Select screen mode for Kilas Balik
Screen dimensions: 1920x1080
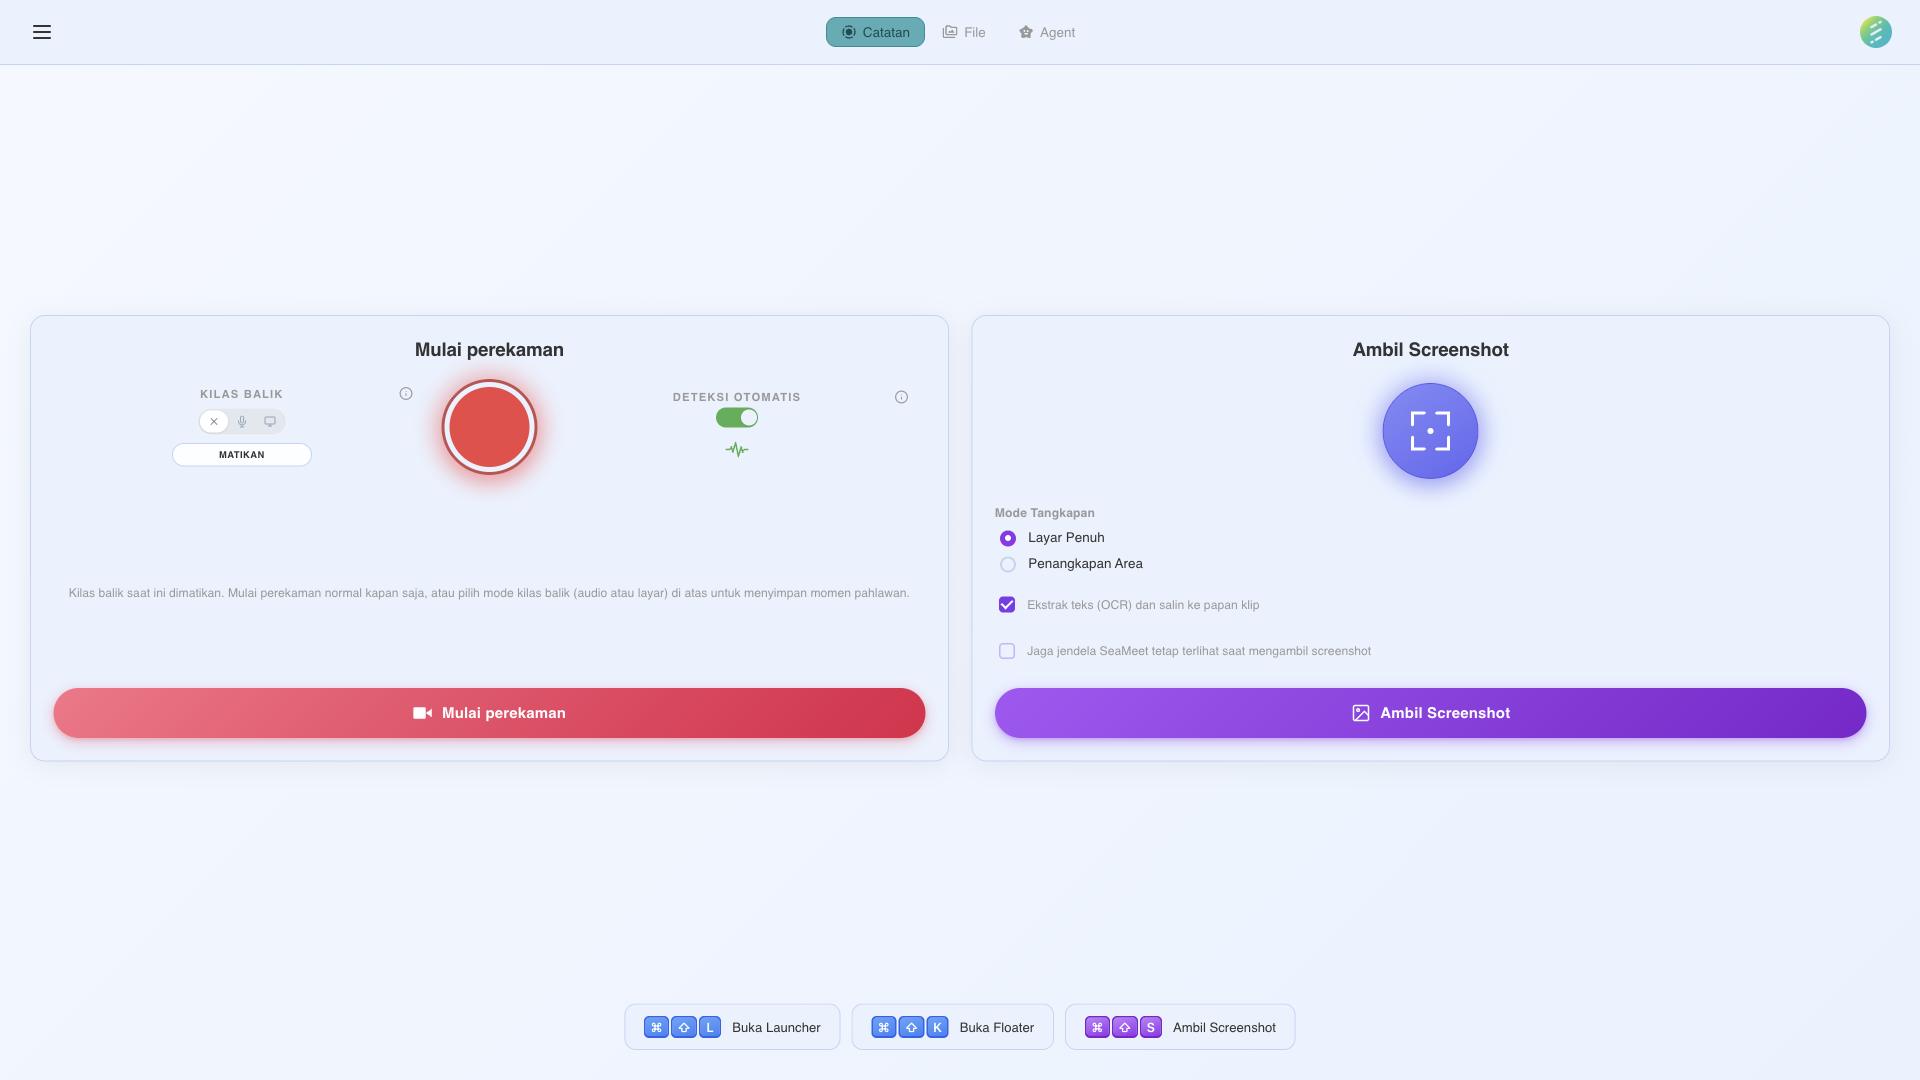pos(270,421)
